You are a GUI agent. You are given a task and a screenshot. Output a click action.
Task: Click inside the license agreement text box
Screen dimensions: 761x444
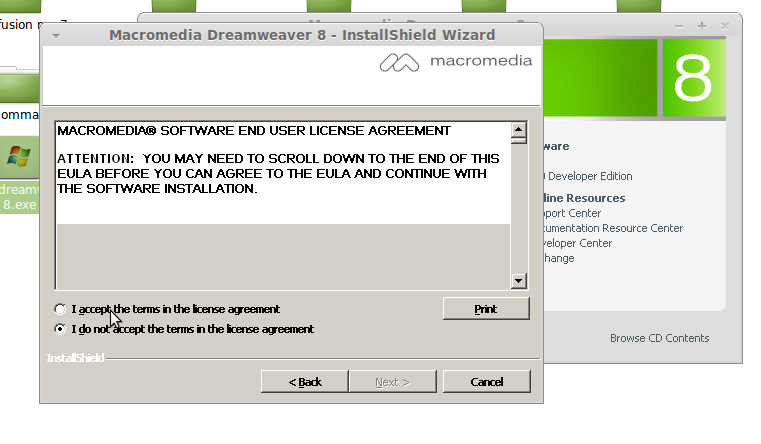tap(283, 205)
